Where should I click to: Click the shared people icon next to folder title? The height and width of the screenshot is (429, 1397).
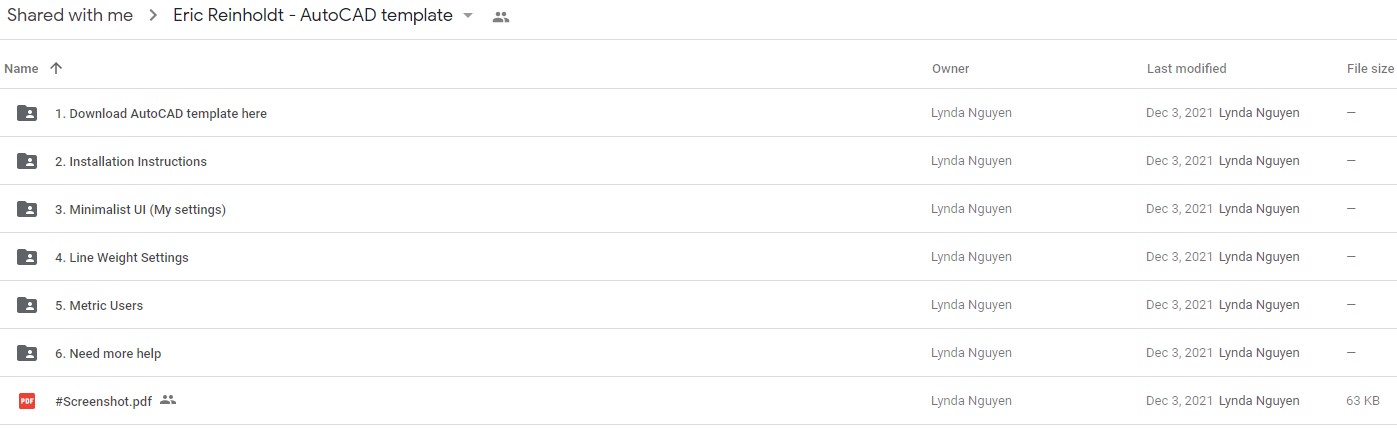[x=501, y=17]
